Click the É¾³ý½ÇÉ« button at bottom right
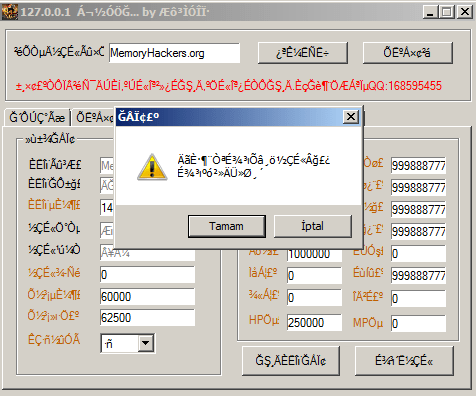The image size is (476, 396). click(404, 361)
